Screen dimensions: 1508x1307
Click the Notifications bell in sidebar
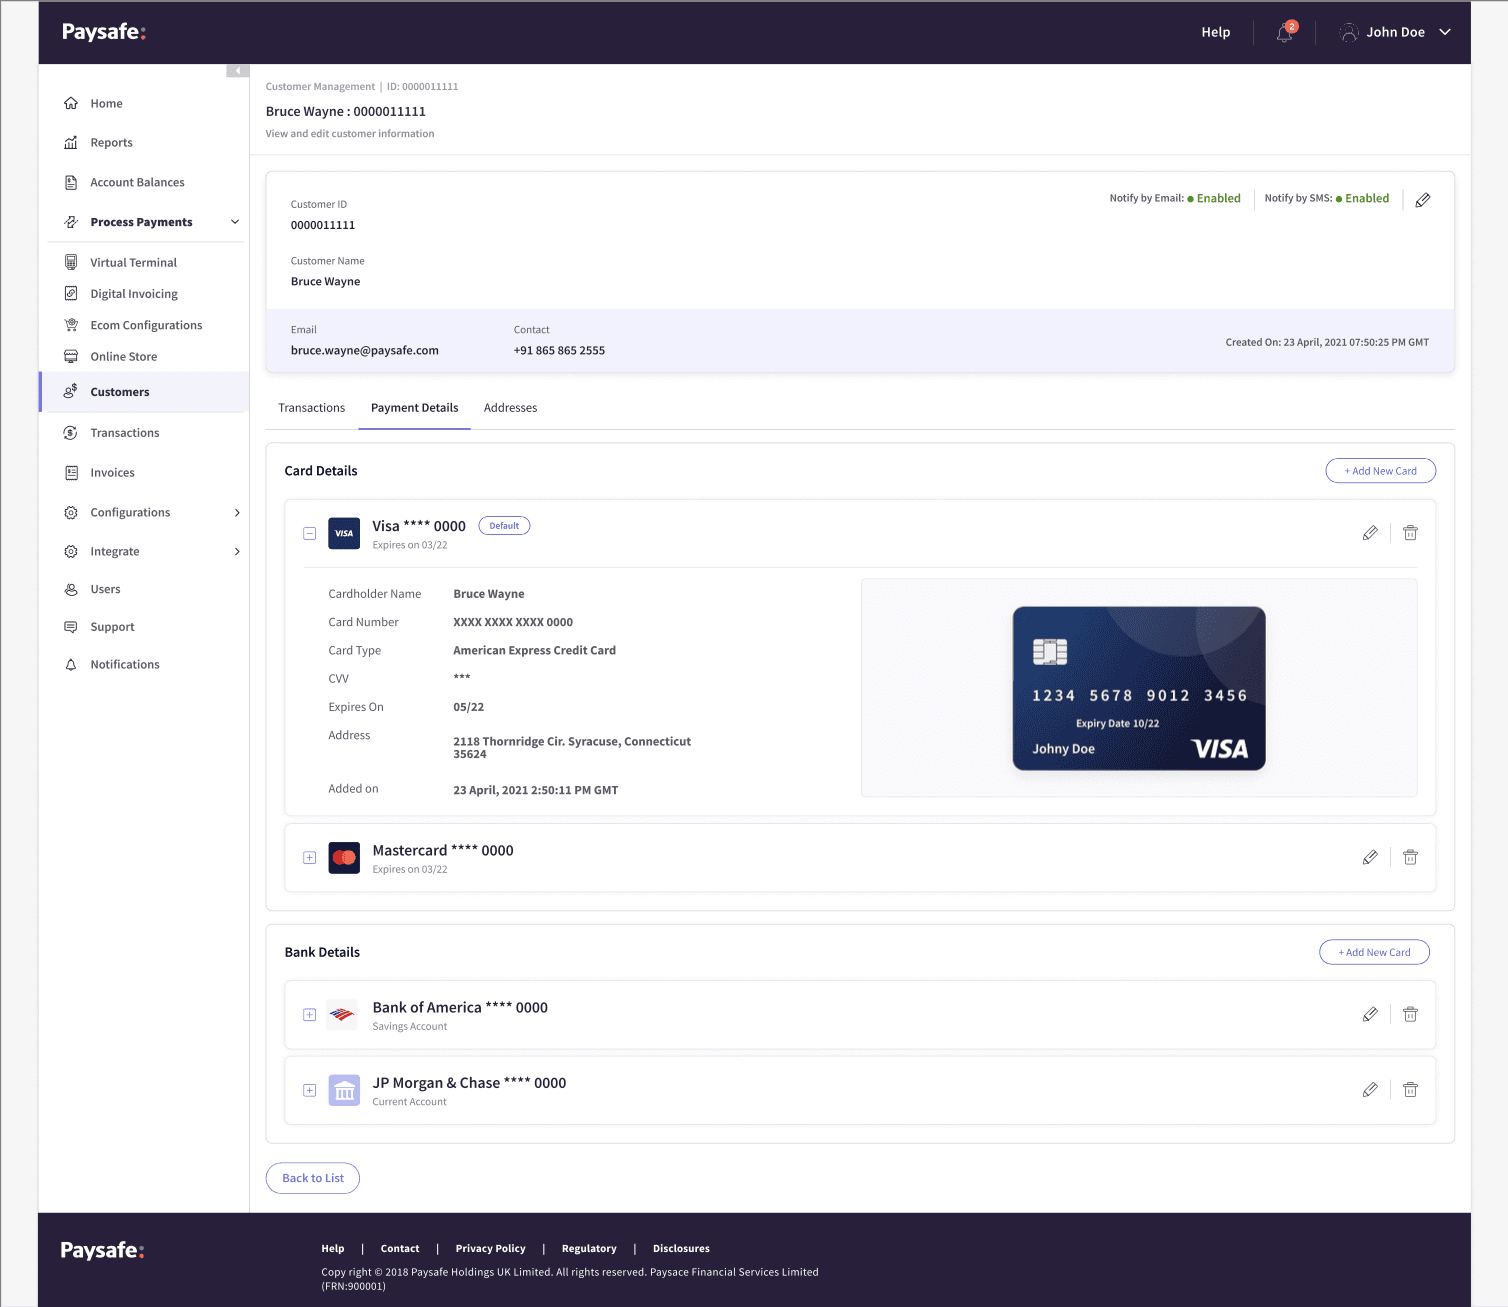point(71,664)
